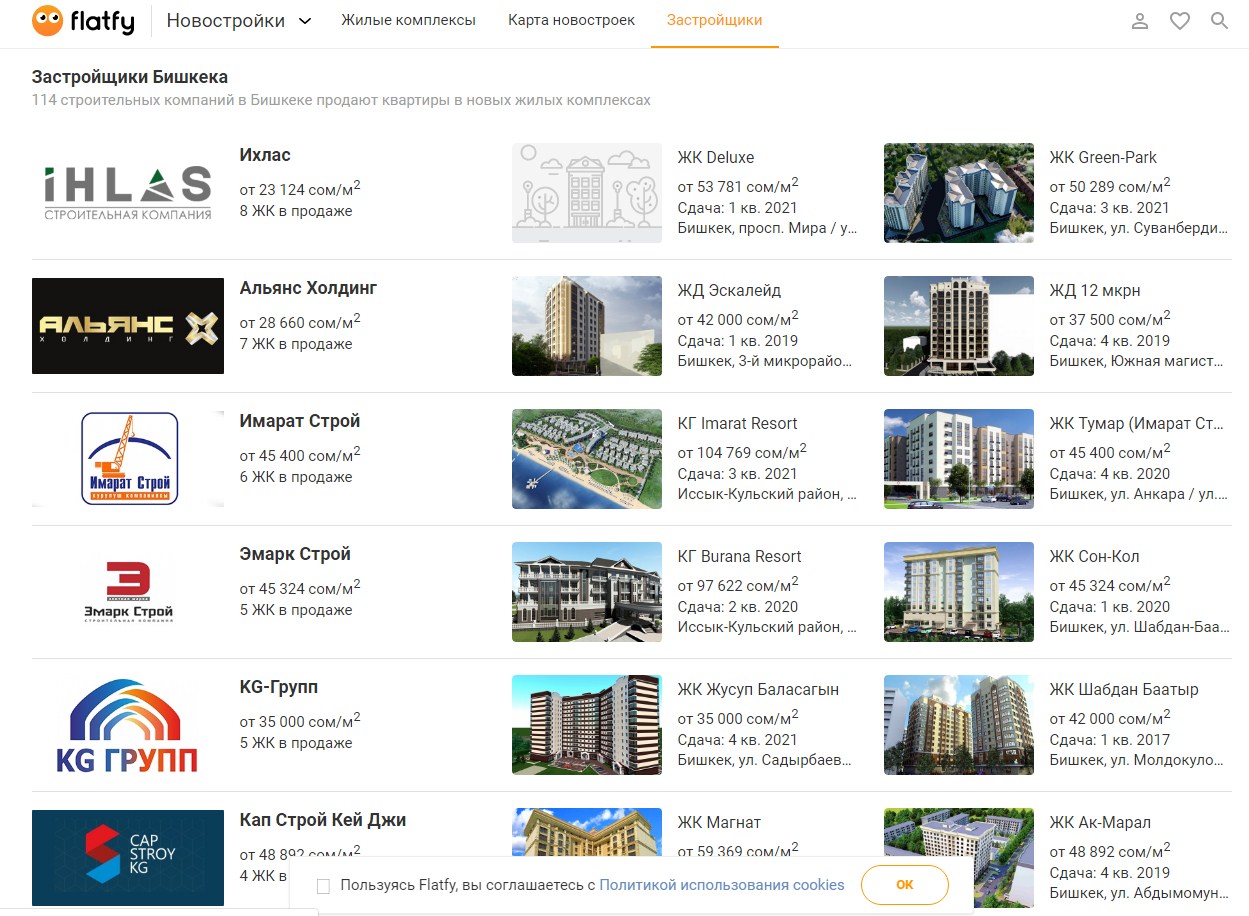Go to Жилые комплексы tab
Viewport: 1249px width, 916px height.
tap(408, 20)
